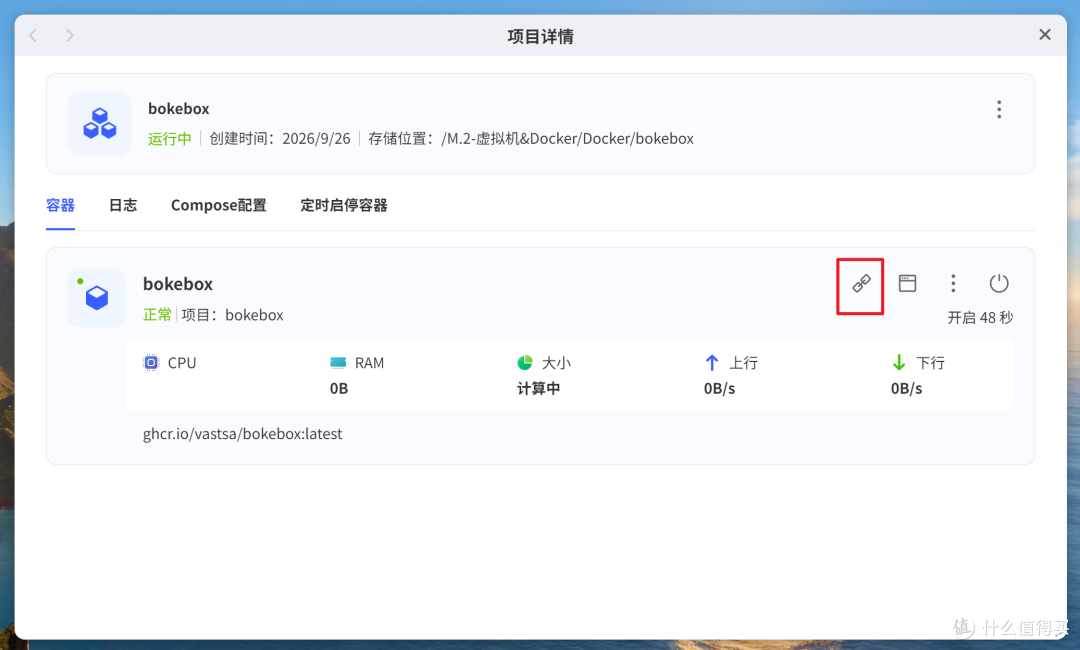Screen dimensions: 1080x650
Task: Open the bokebox container terminal window icon
Action: (907, 283)
